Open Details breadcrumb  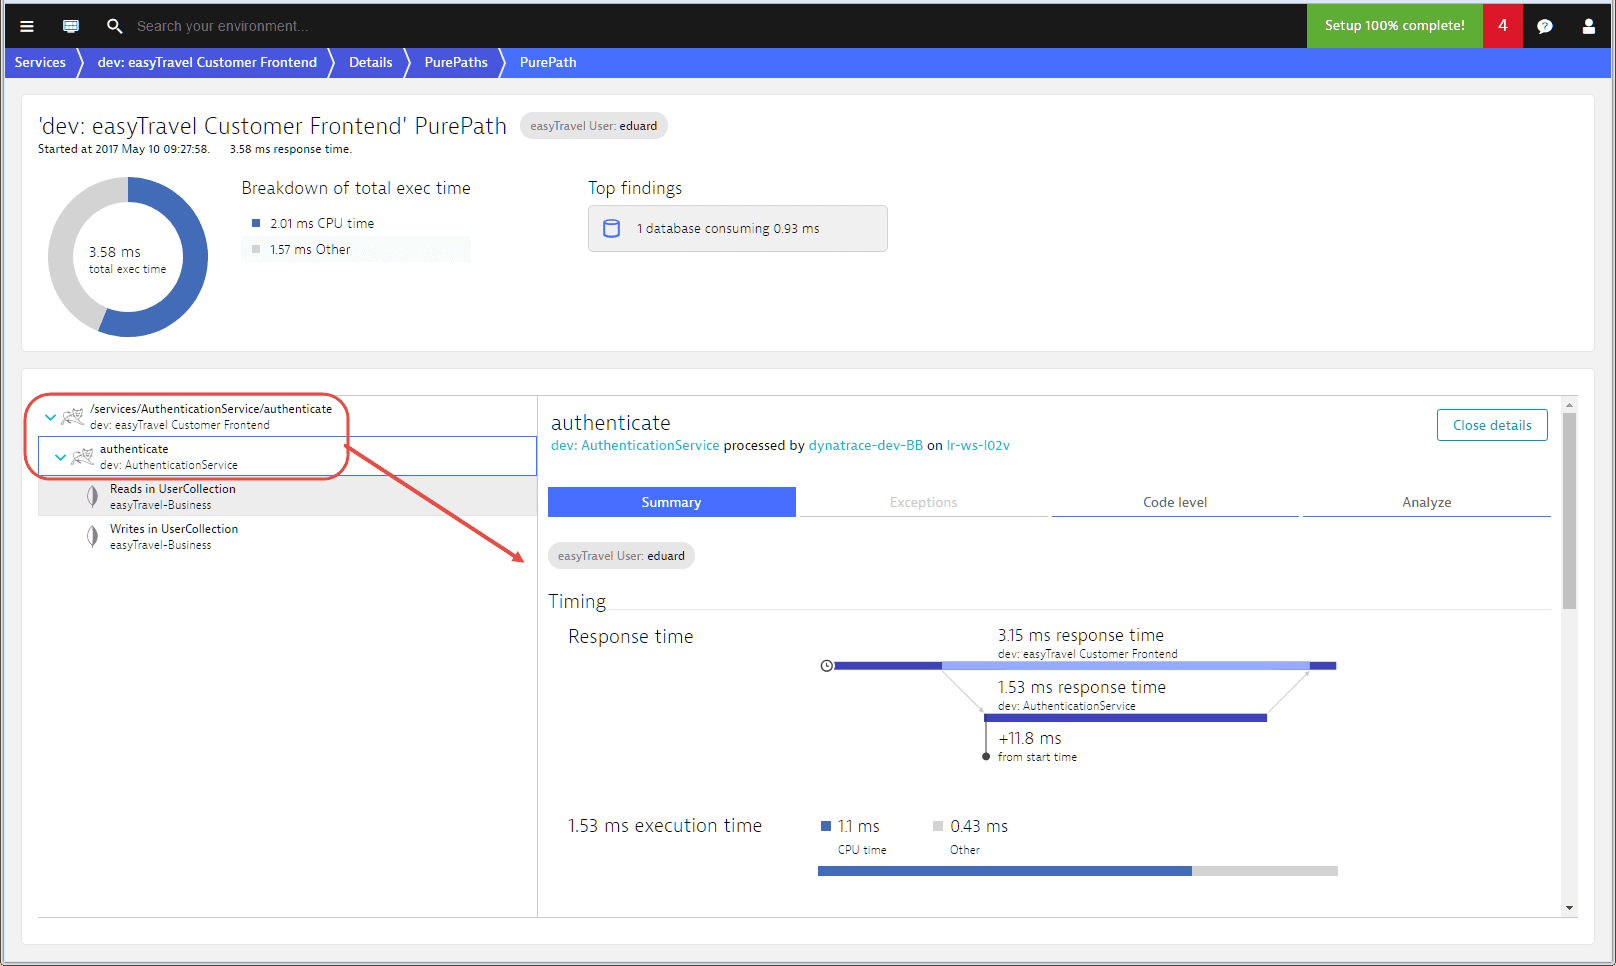pyautogui.click(x=370, y=62)
